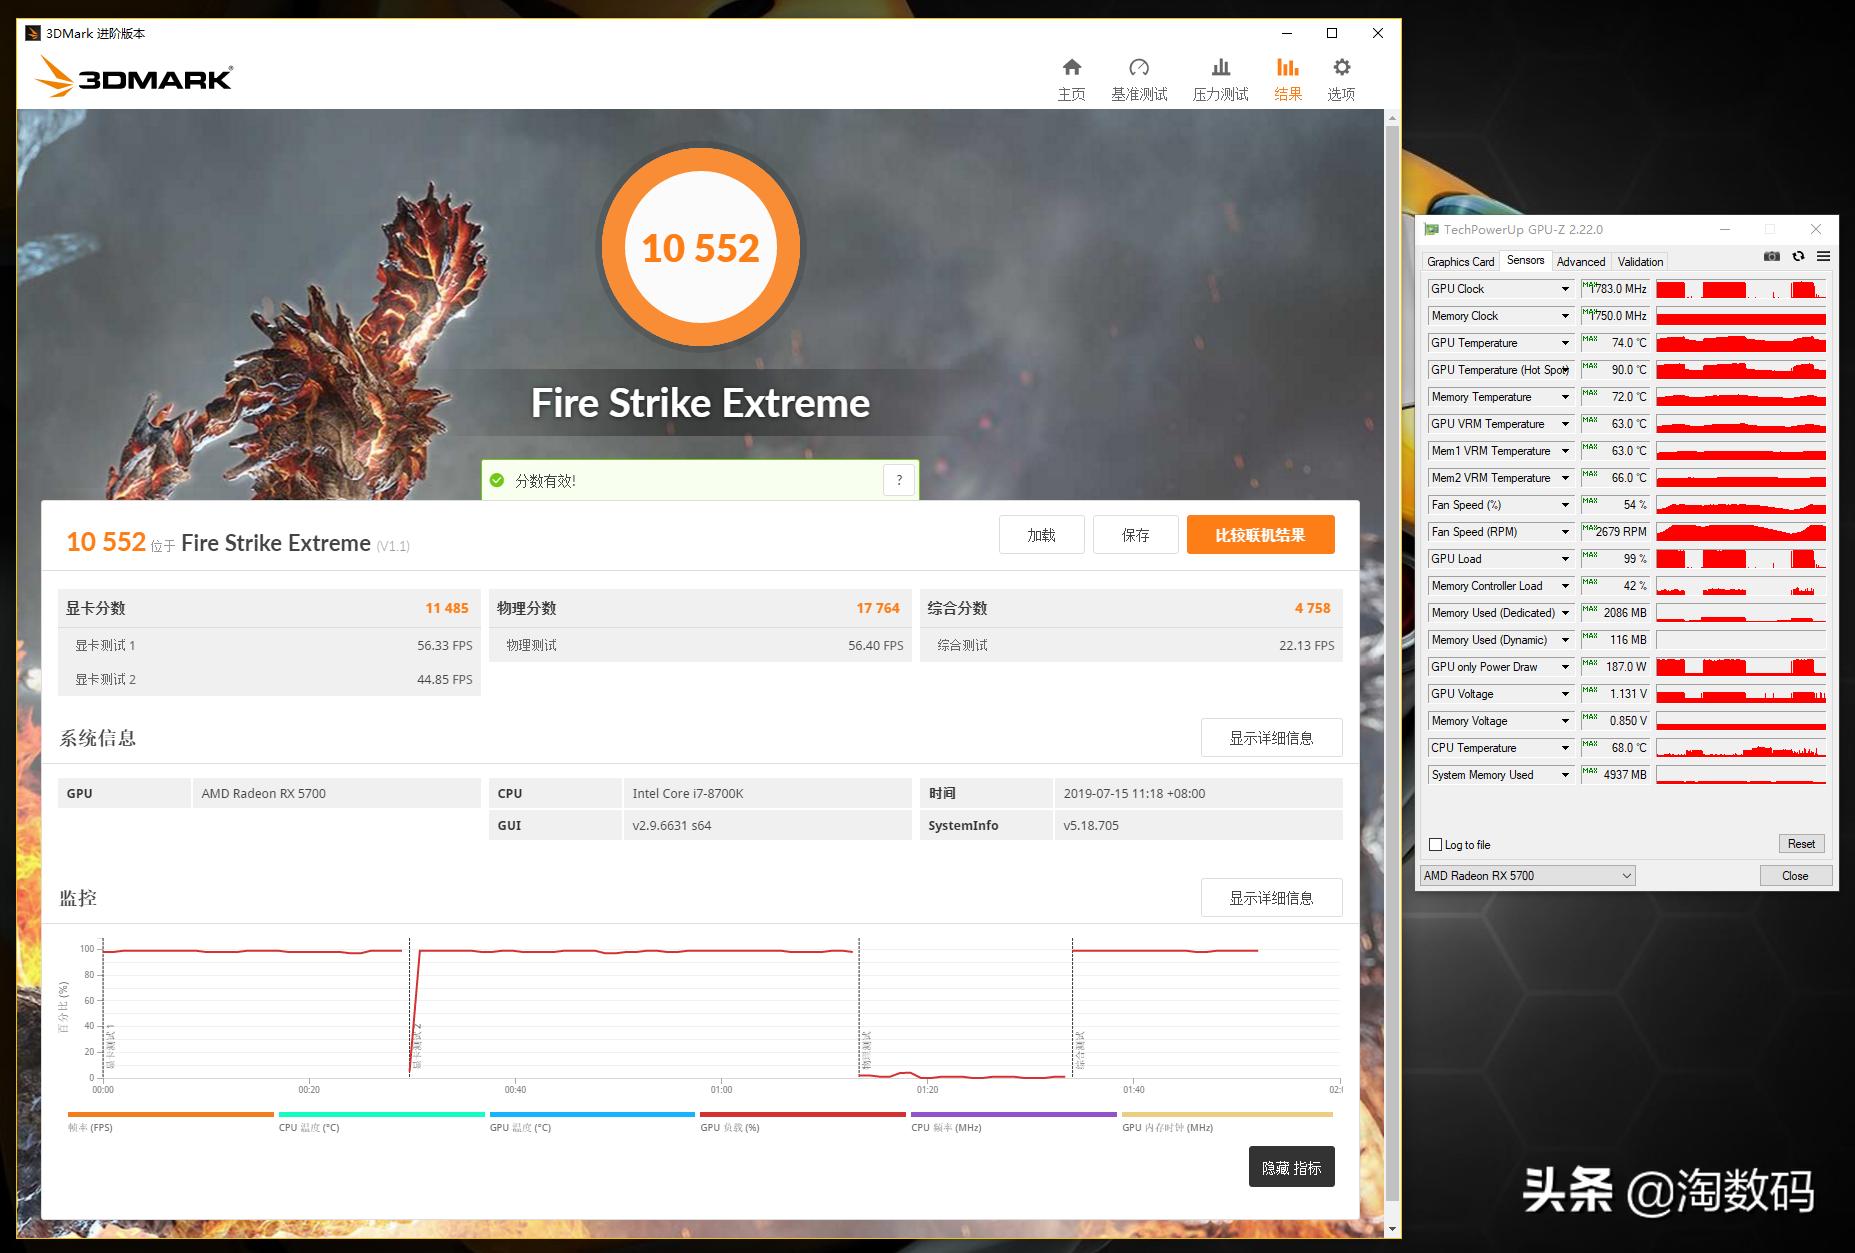Switch to the Validation tab in GPU-Z
The width and height of the screenshot is (1855, 1253).
click(1640, 262)
